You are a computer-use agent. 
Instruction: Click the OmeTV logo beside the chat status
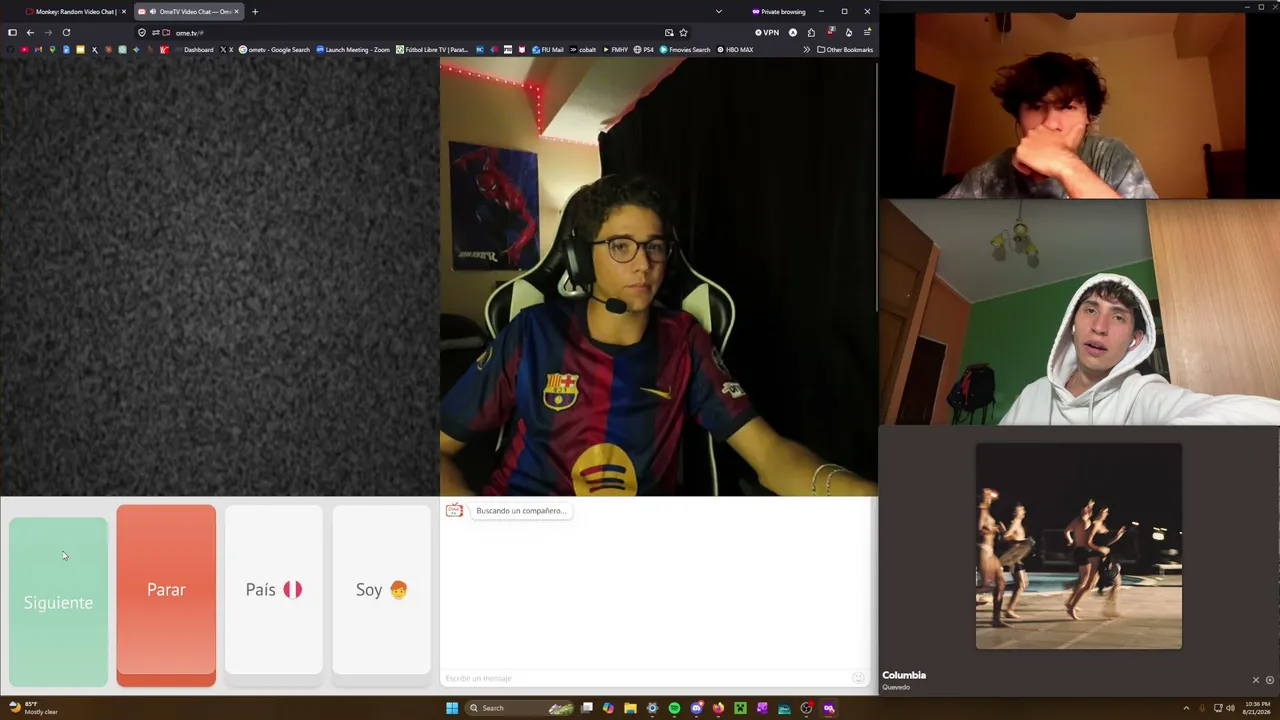(x=454, y=511)
